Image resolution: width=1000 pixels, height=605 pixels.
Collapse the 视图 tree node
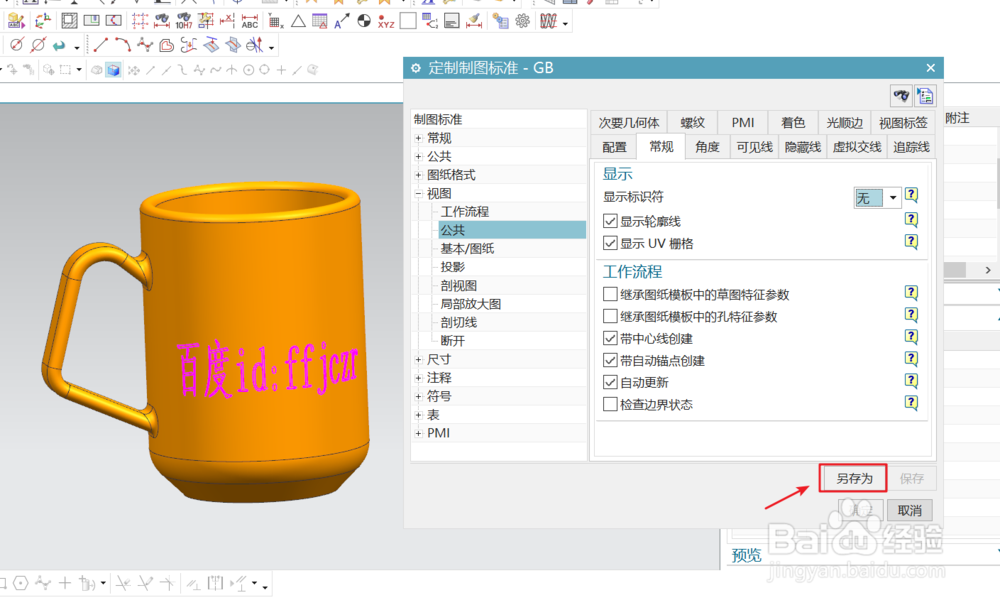(418, 193)
